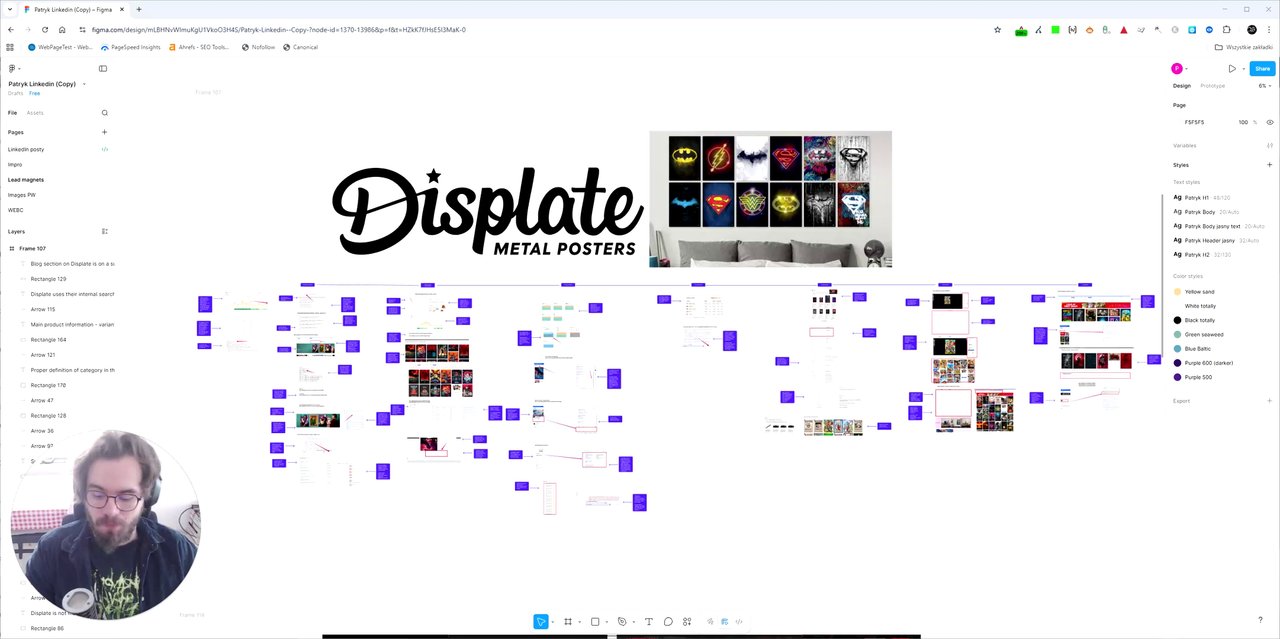Open Frame tool options dropdown arrow

(579, 622)
